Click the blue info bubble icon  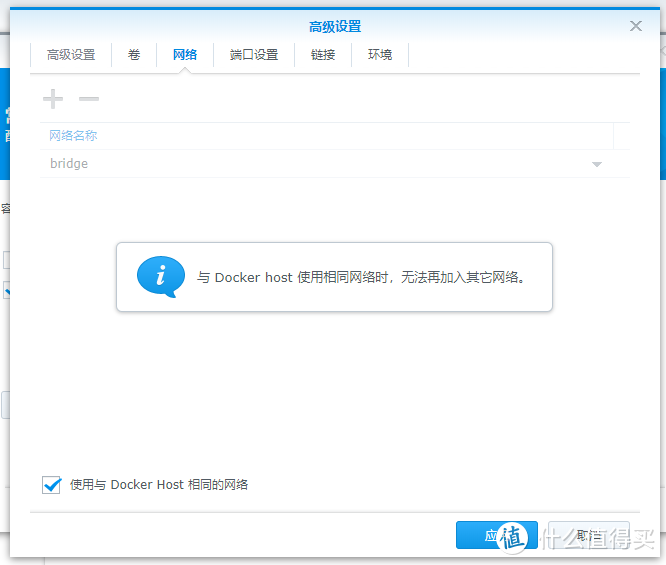(161, 277)
